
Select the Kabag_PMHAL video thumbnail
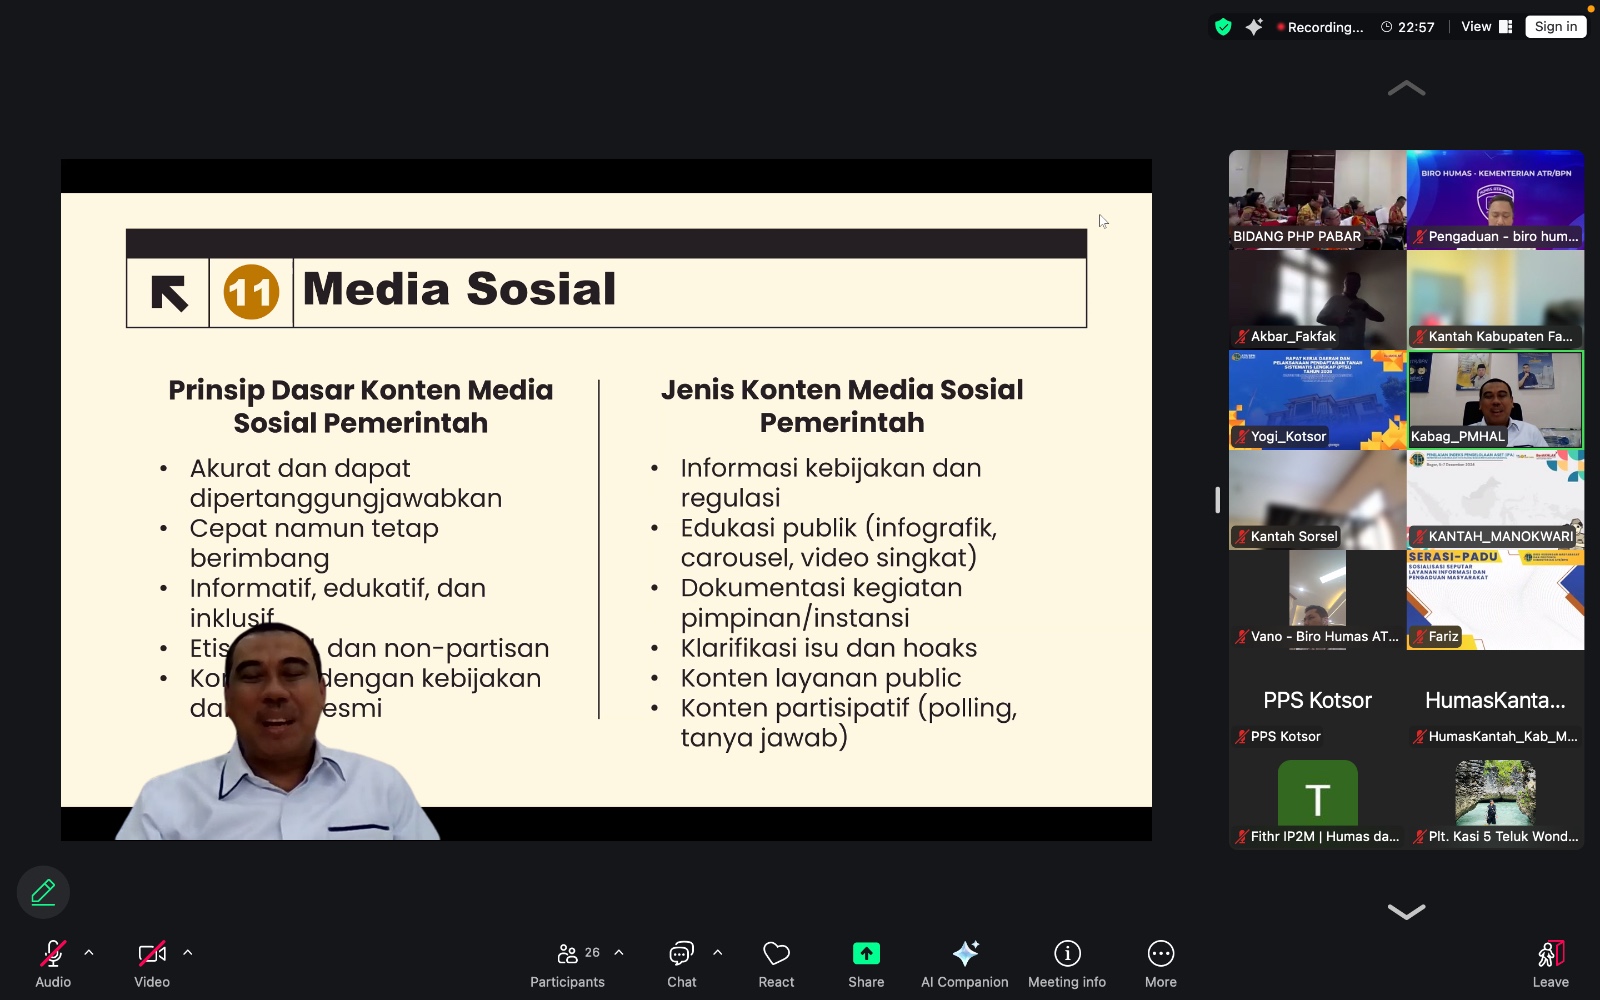(x=1495, y=398)
